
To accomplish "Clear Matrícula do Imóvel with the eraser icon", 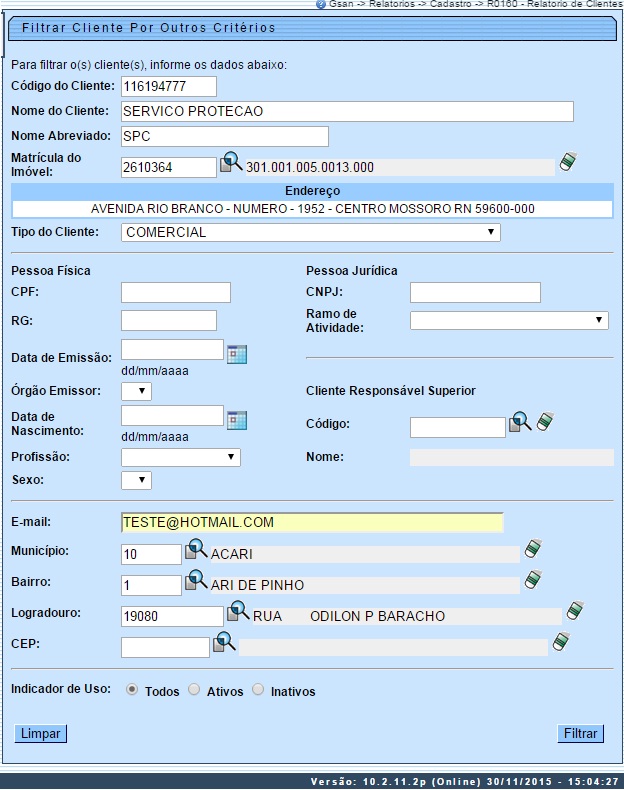I will click(x=568, y=162).
